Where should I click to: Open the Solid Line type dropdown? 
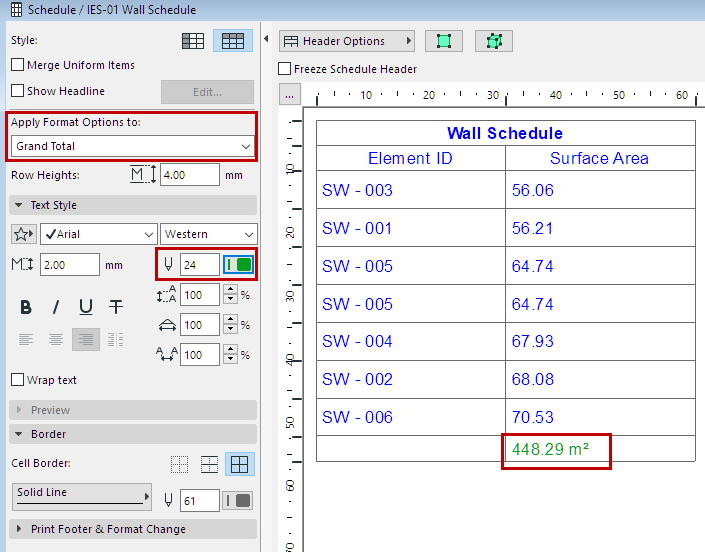point(82,497)
